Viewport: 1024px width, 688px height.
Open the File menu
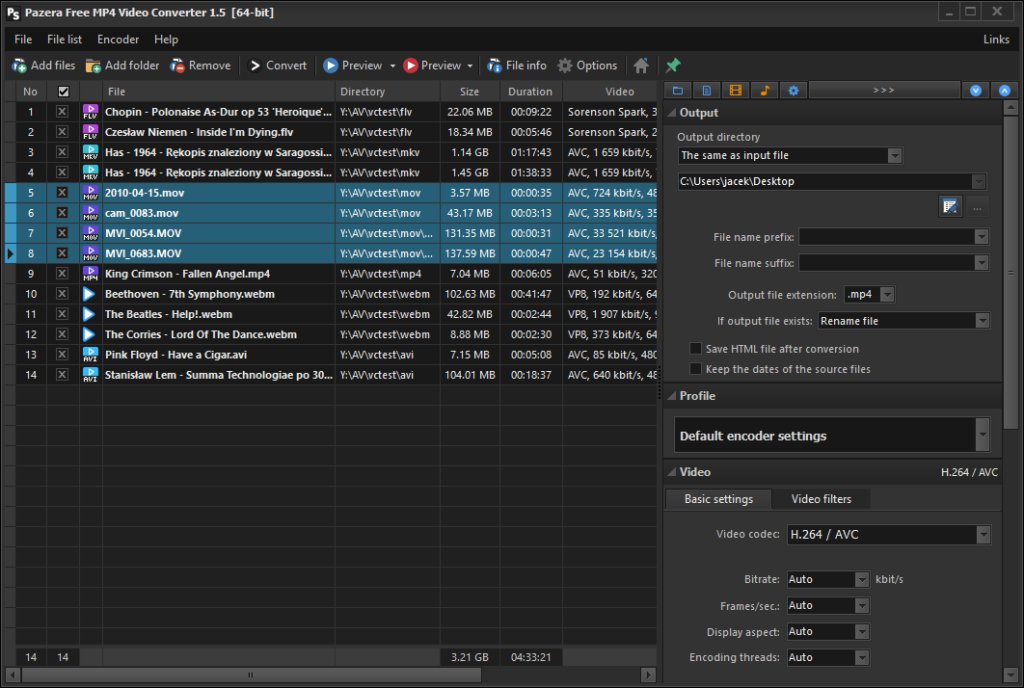[x=23, y=39]
